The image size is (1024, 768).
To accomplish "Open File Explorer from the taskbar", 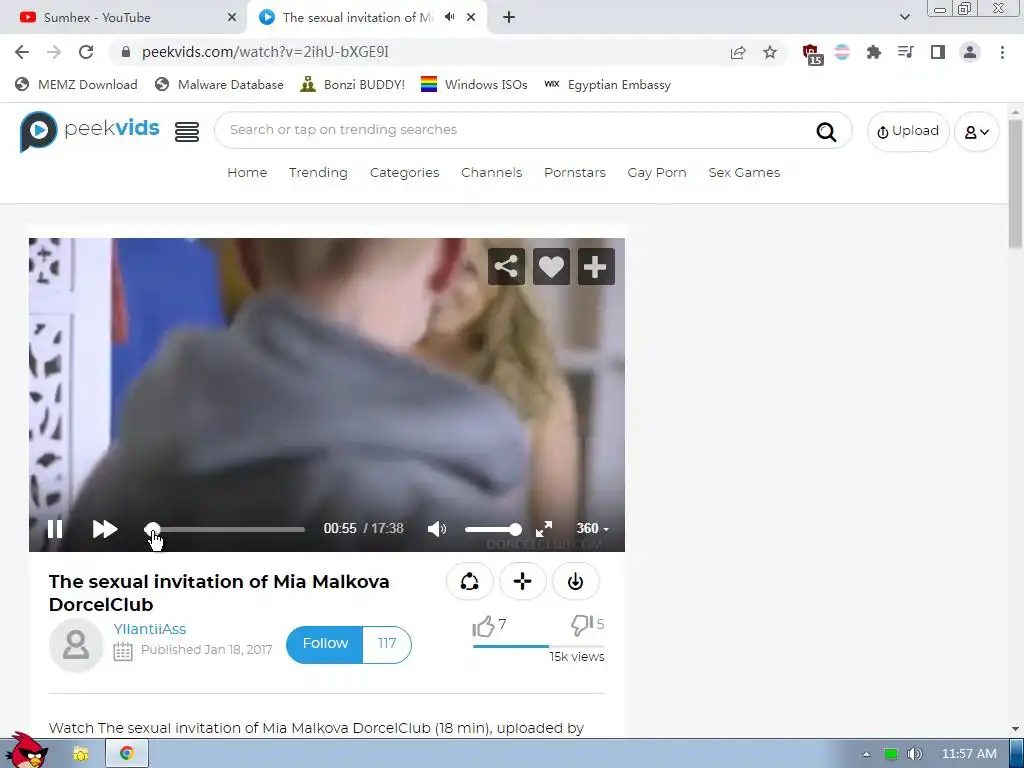I will tap(80, 754).
